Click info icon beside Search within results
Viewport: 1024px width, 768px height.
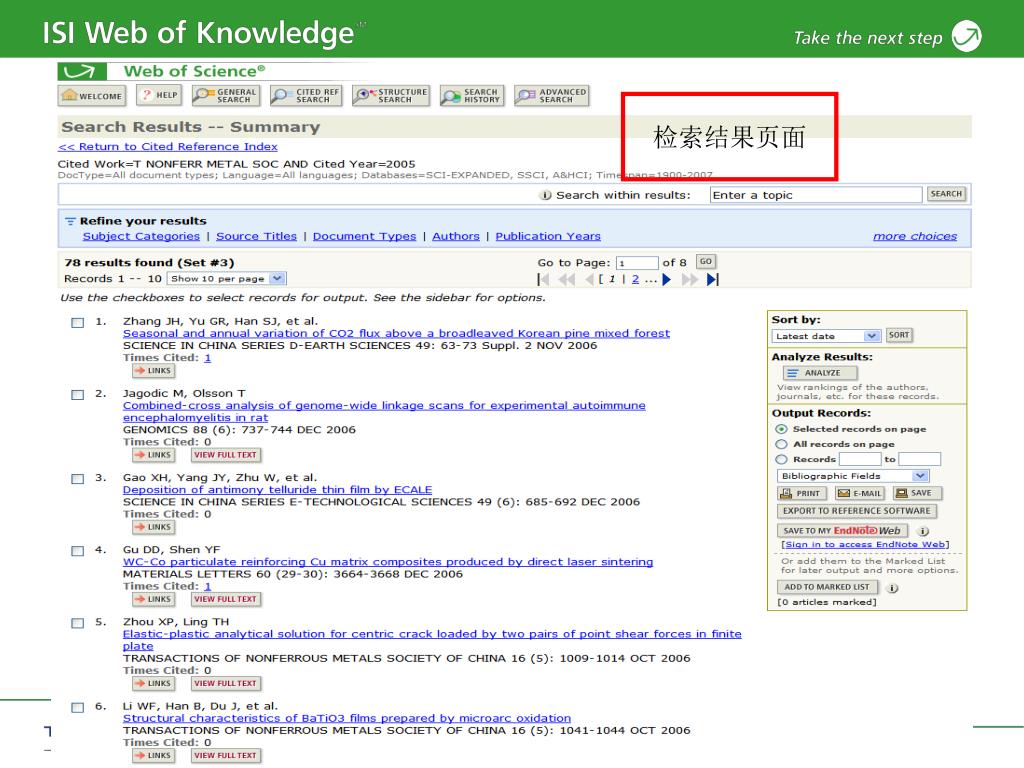point(545,195)
